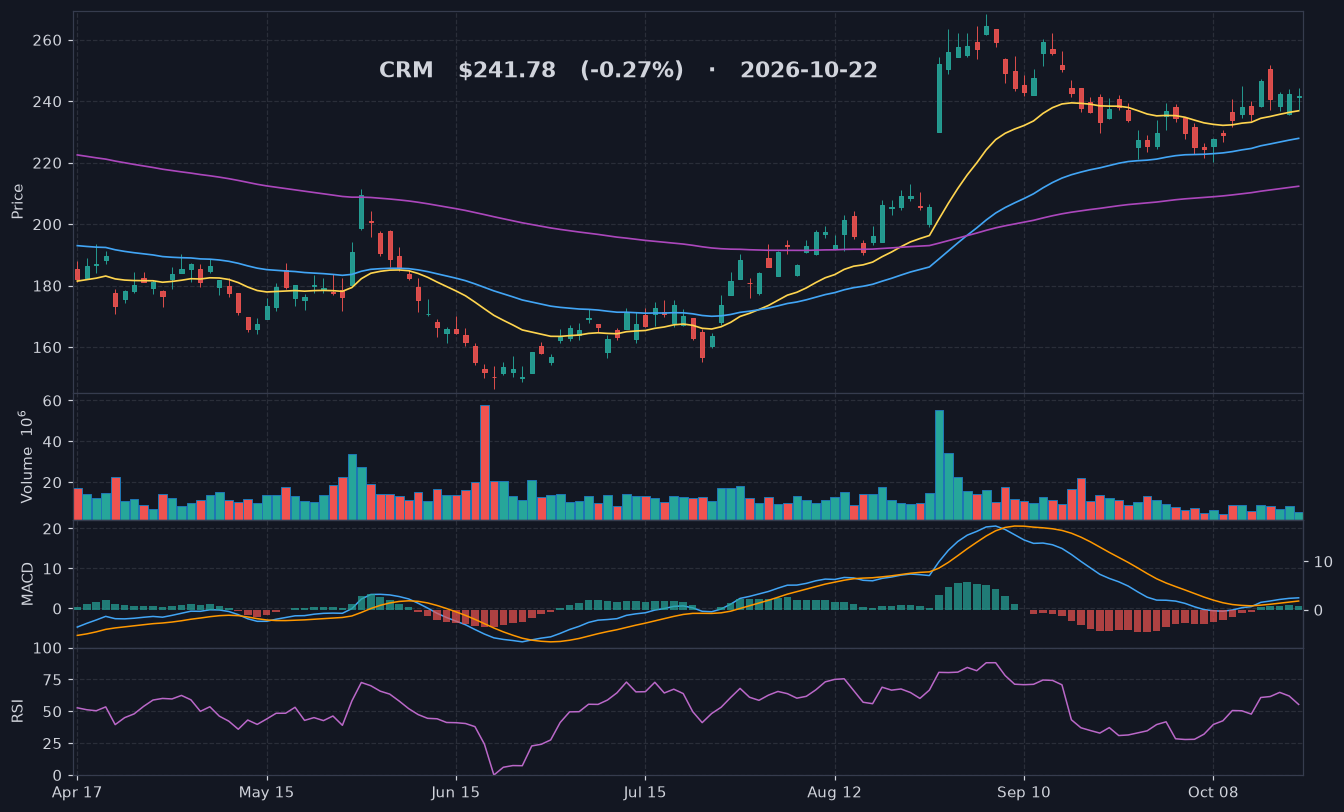This screenshot has height=812, width=1344.
Task: Click the large late-August gap-up green candle
Action: 939,98
